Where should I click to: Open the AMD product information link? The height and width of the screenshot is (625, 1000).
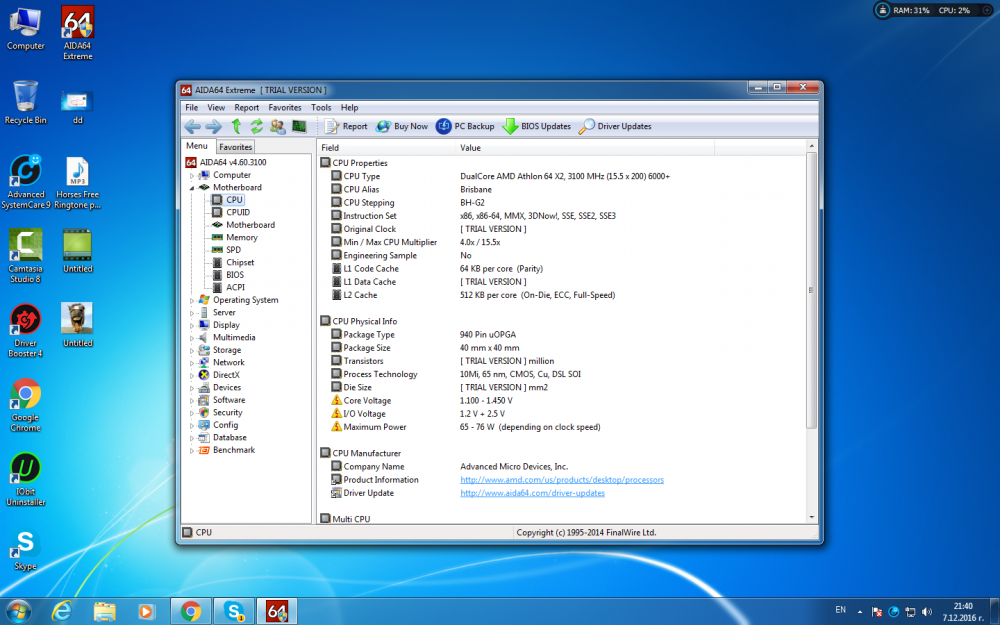click(562, 480)
